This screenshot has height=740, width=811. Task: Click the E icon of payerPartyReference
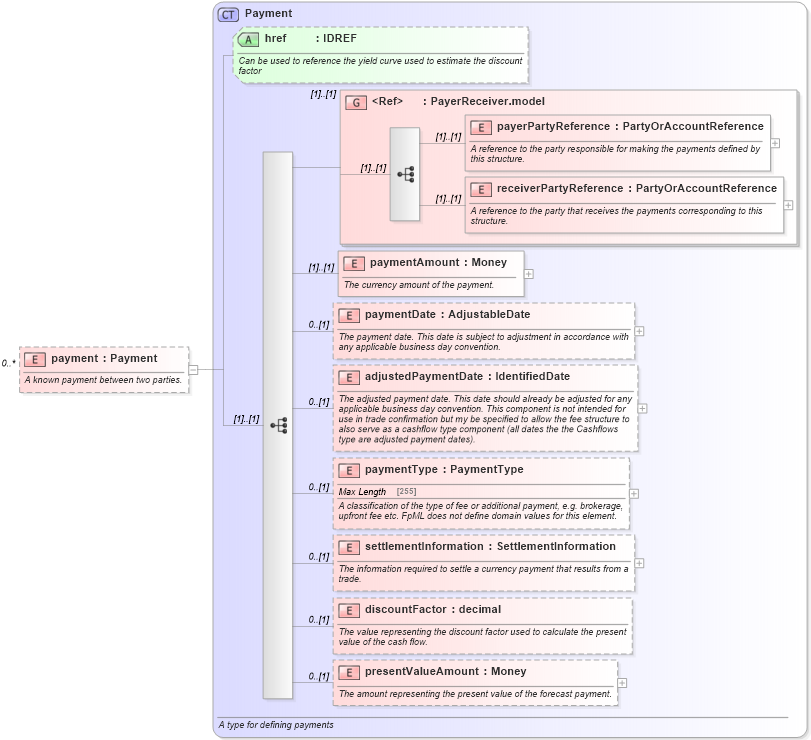(481, 128)
